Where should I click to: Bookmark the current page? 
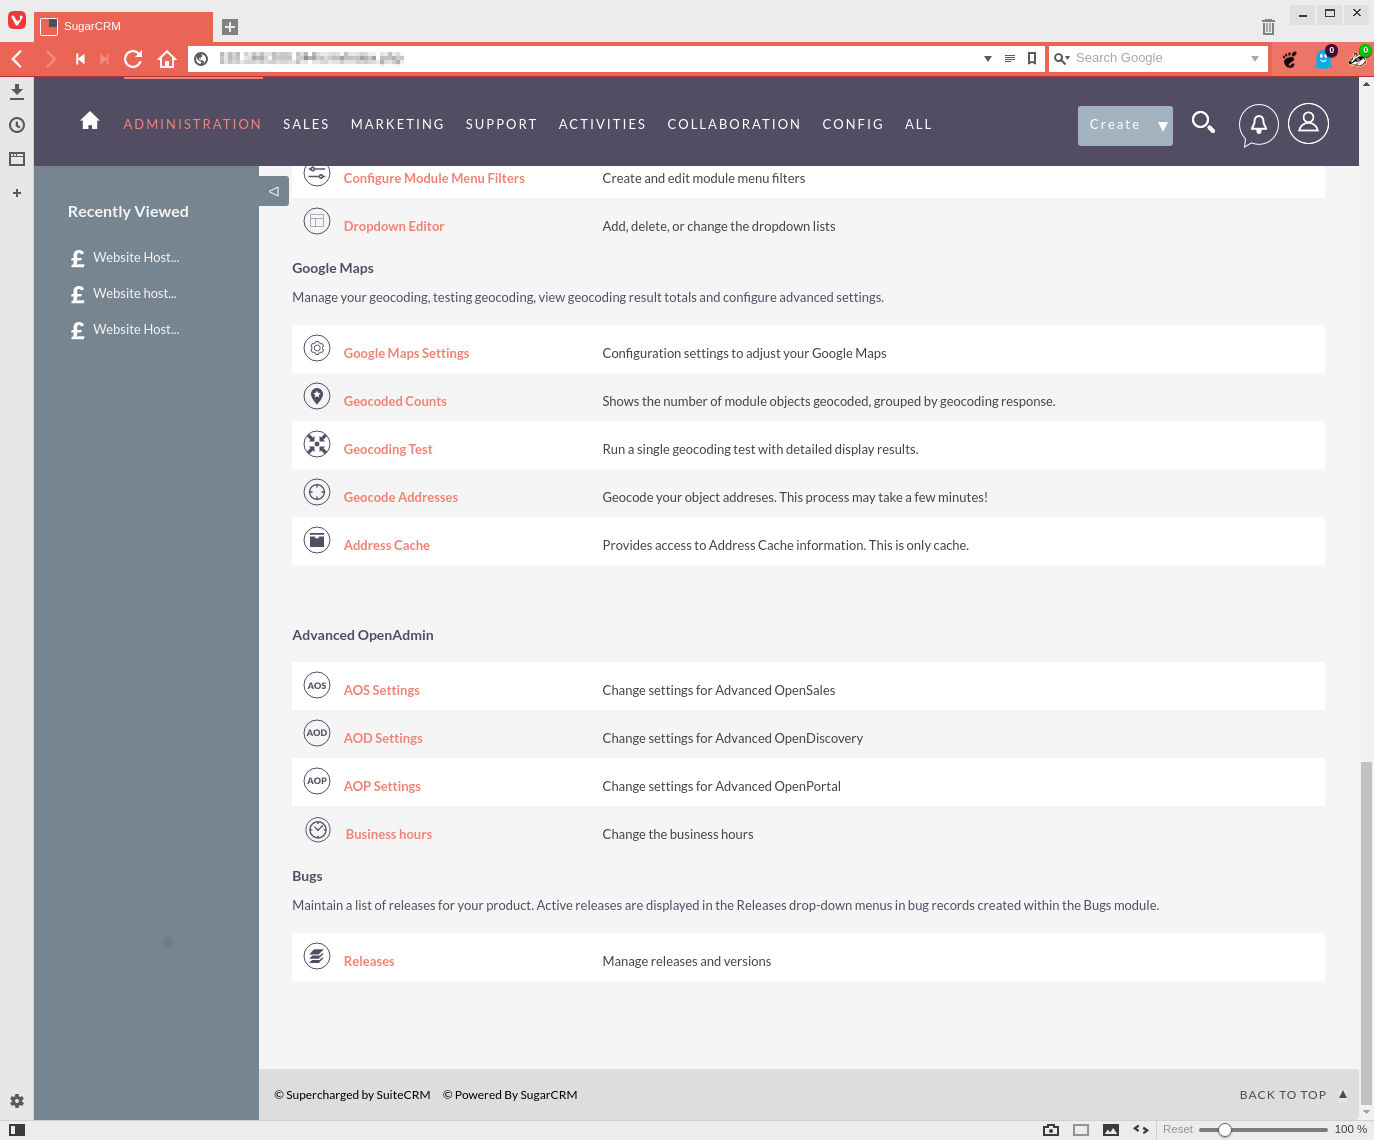pos(1032,59)
